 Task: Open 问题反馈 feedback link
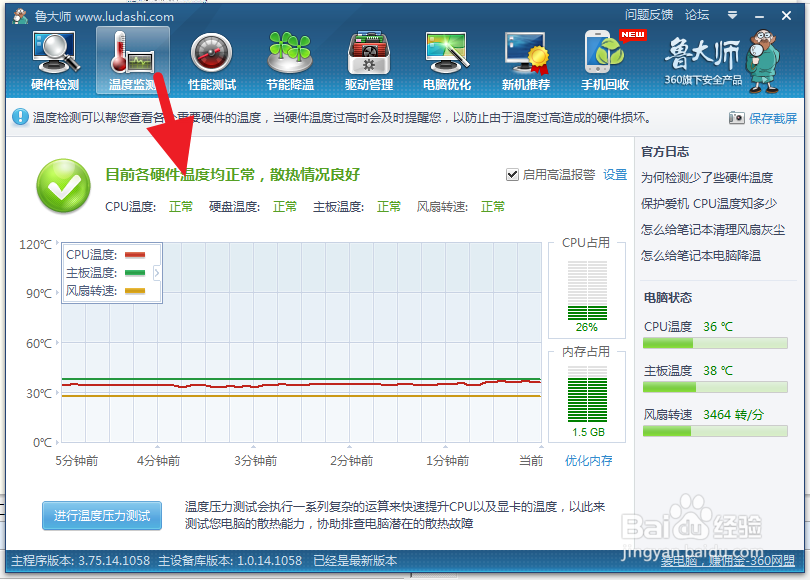pyautogui.click(x=649, y=15)
